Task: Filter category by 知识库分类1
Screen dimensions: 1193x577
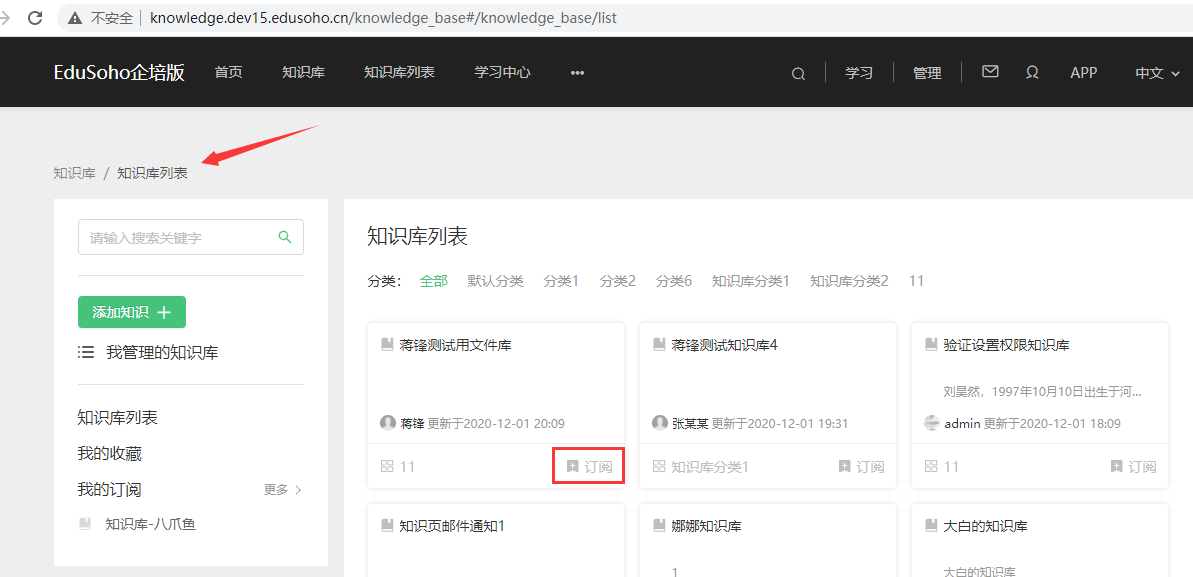Action: tap(751, 281)
